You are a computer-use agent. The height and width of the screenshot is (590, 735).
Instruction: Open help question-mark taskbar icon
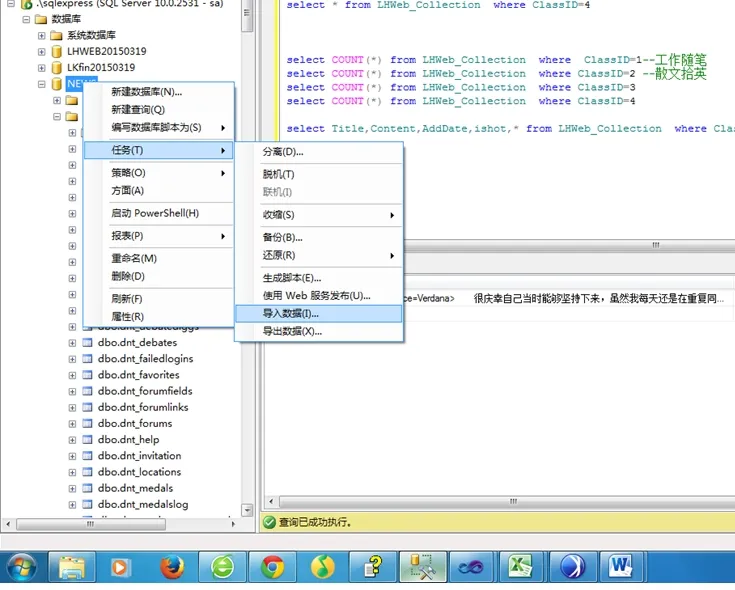coord(373,568)
